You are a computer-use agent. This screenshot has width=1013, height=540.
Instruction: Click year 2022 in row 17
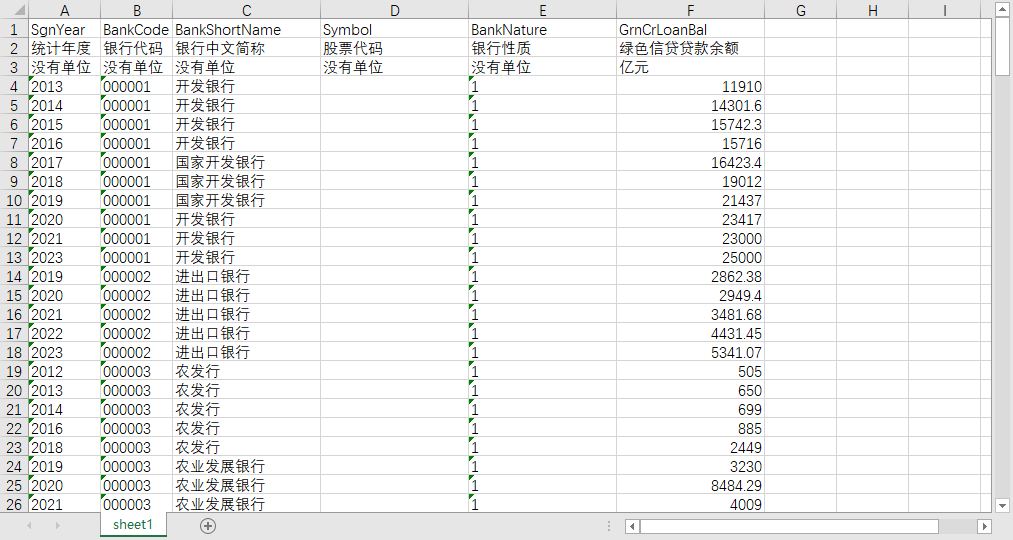point(65,333)
